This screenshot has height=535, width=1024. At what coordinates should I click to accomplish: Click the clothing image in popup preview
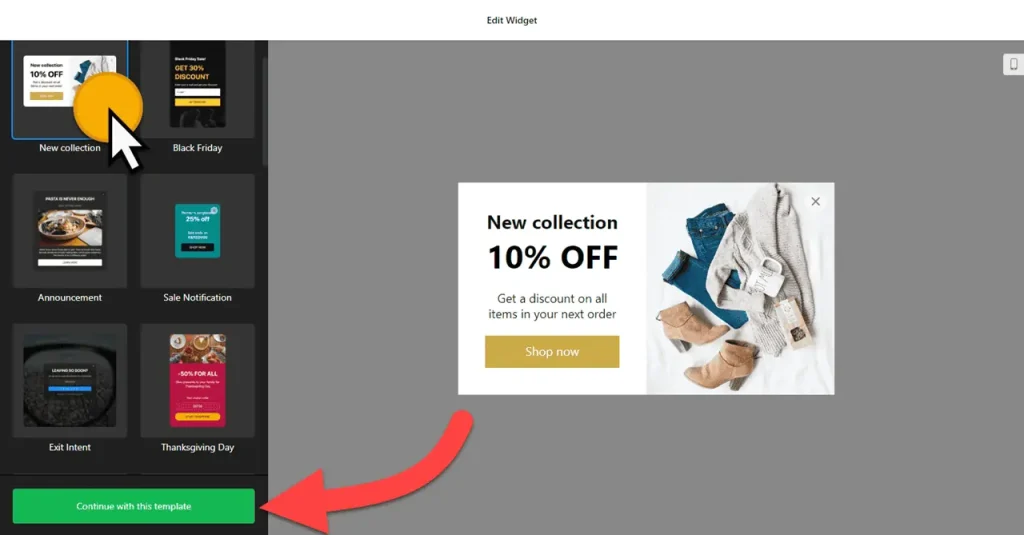(740, 288)
